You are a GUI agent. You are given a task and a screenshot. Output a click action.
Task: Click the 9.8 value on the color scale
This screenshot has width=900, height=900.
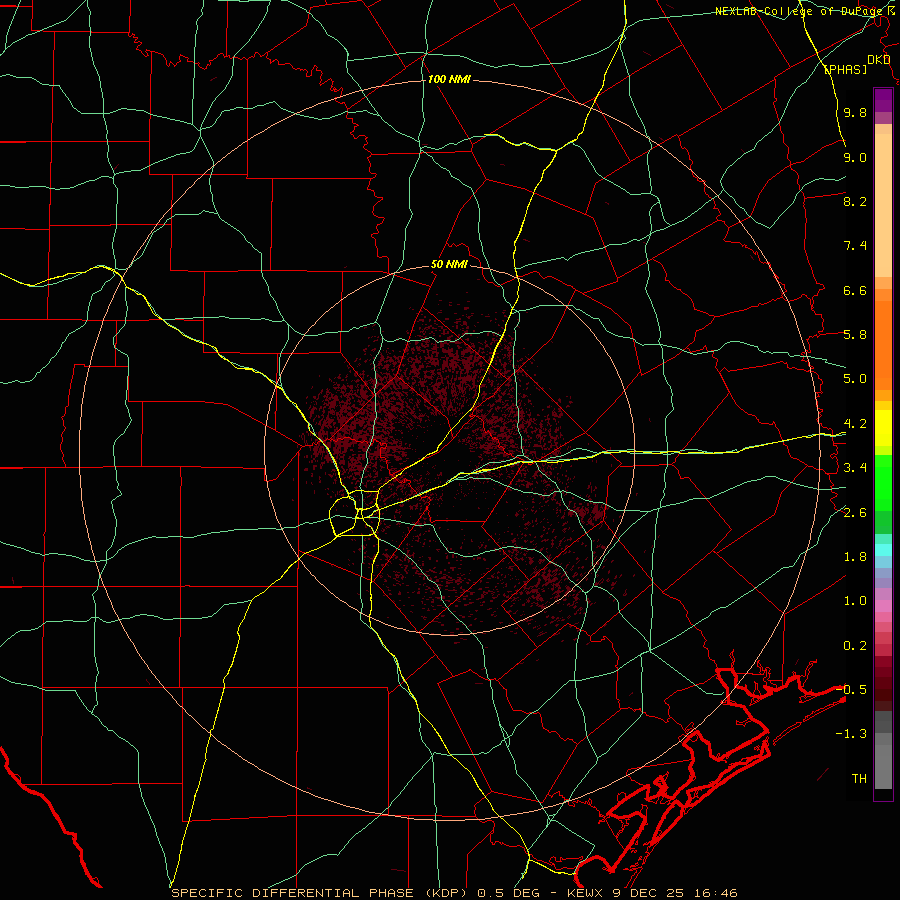pos(855,112)
